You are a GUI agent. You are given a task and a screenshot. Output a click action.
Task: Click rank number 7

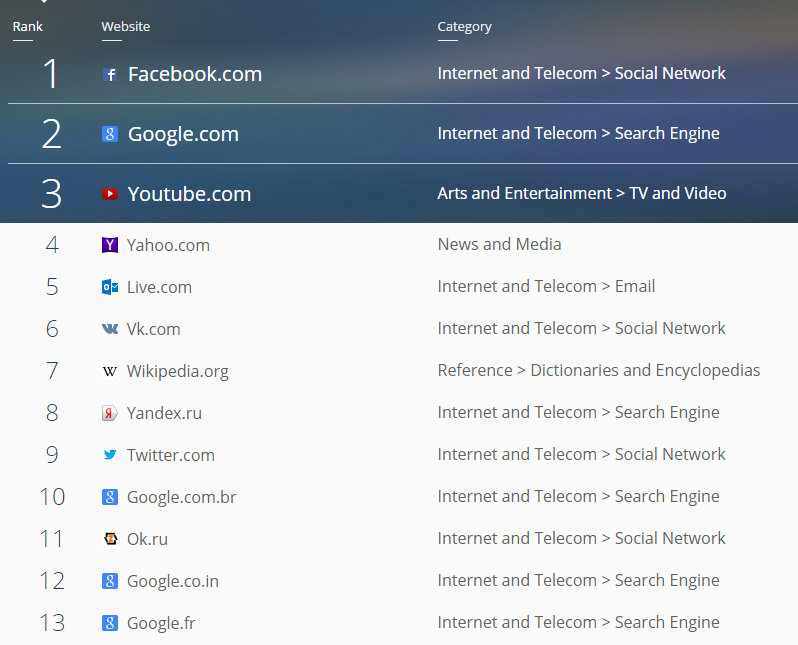[x=52, y=371]
